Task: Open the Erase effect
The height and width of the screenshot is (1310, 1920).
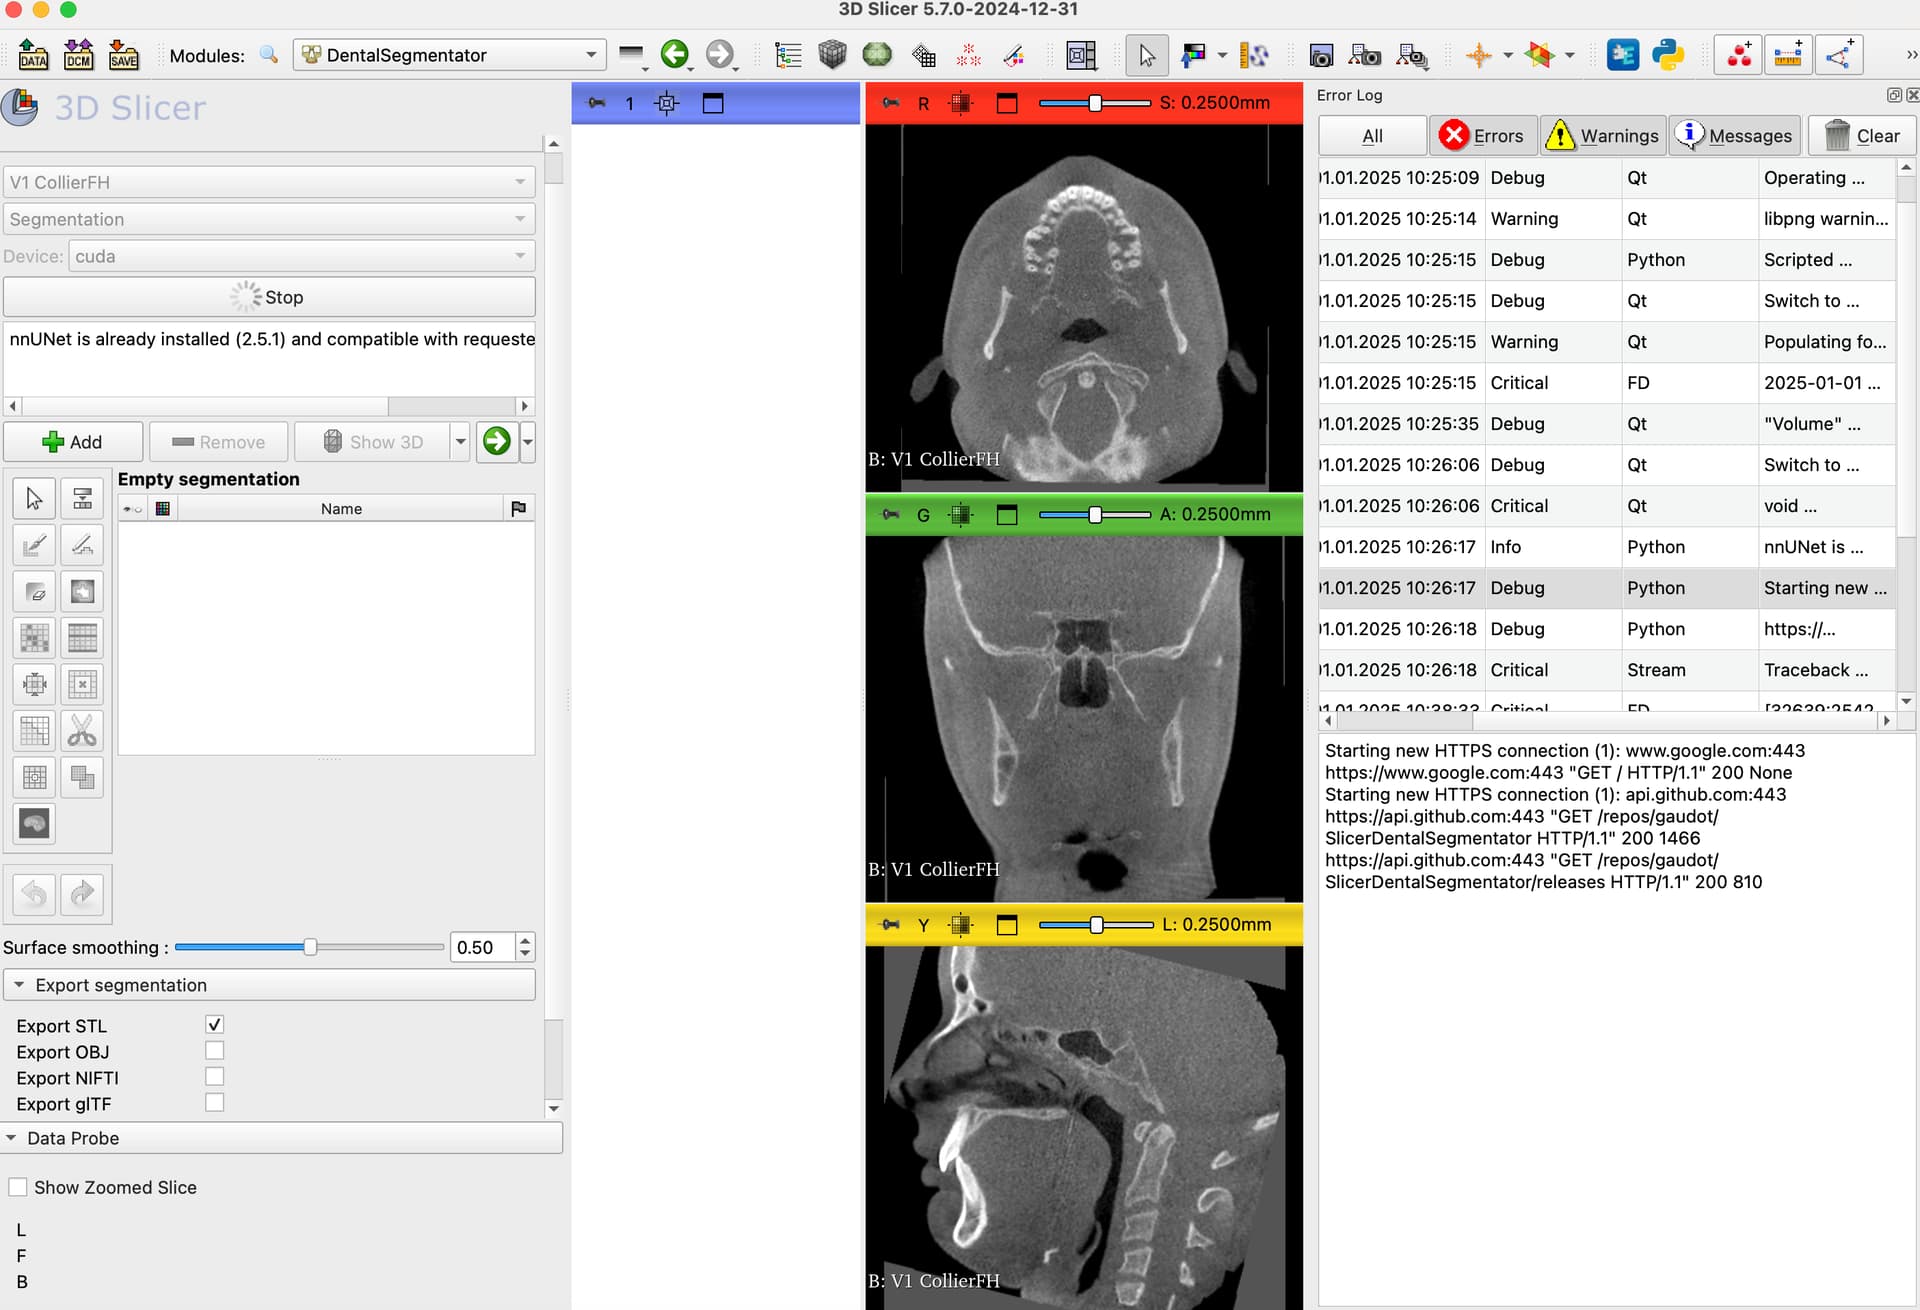Action: 35,591
